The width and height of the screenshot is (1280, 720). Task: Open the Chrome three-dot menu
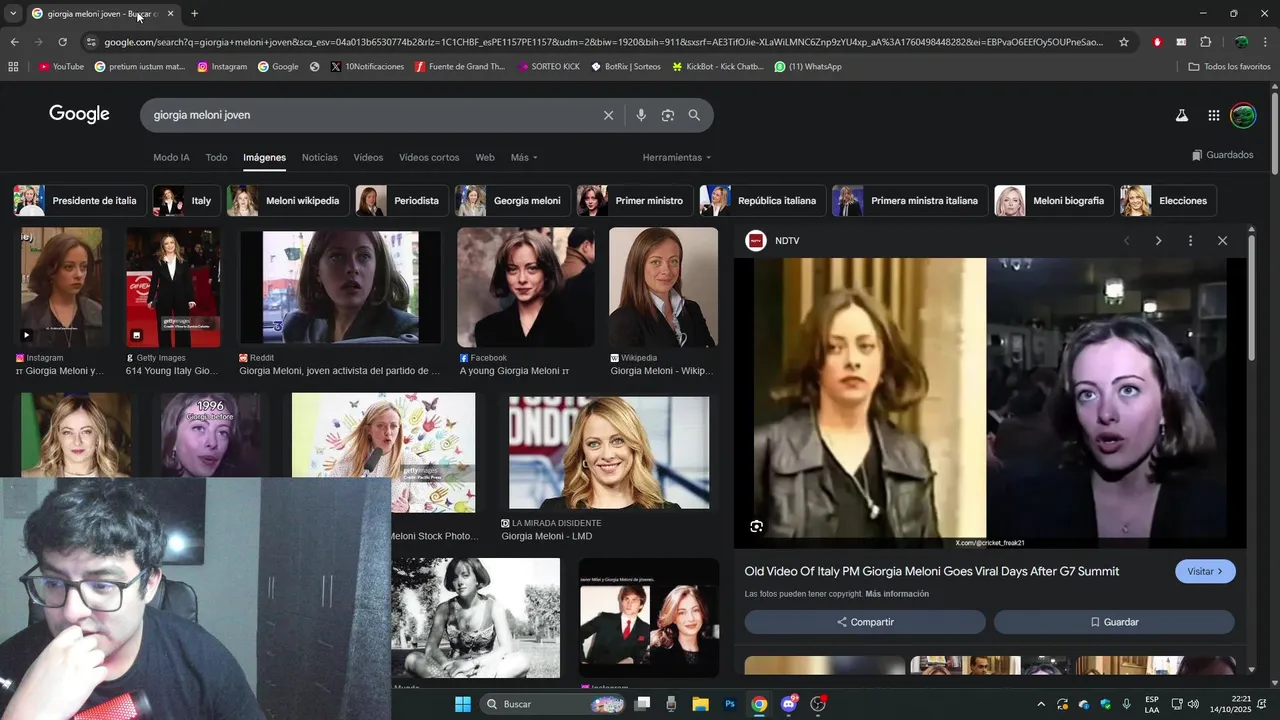1266,42
